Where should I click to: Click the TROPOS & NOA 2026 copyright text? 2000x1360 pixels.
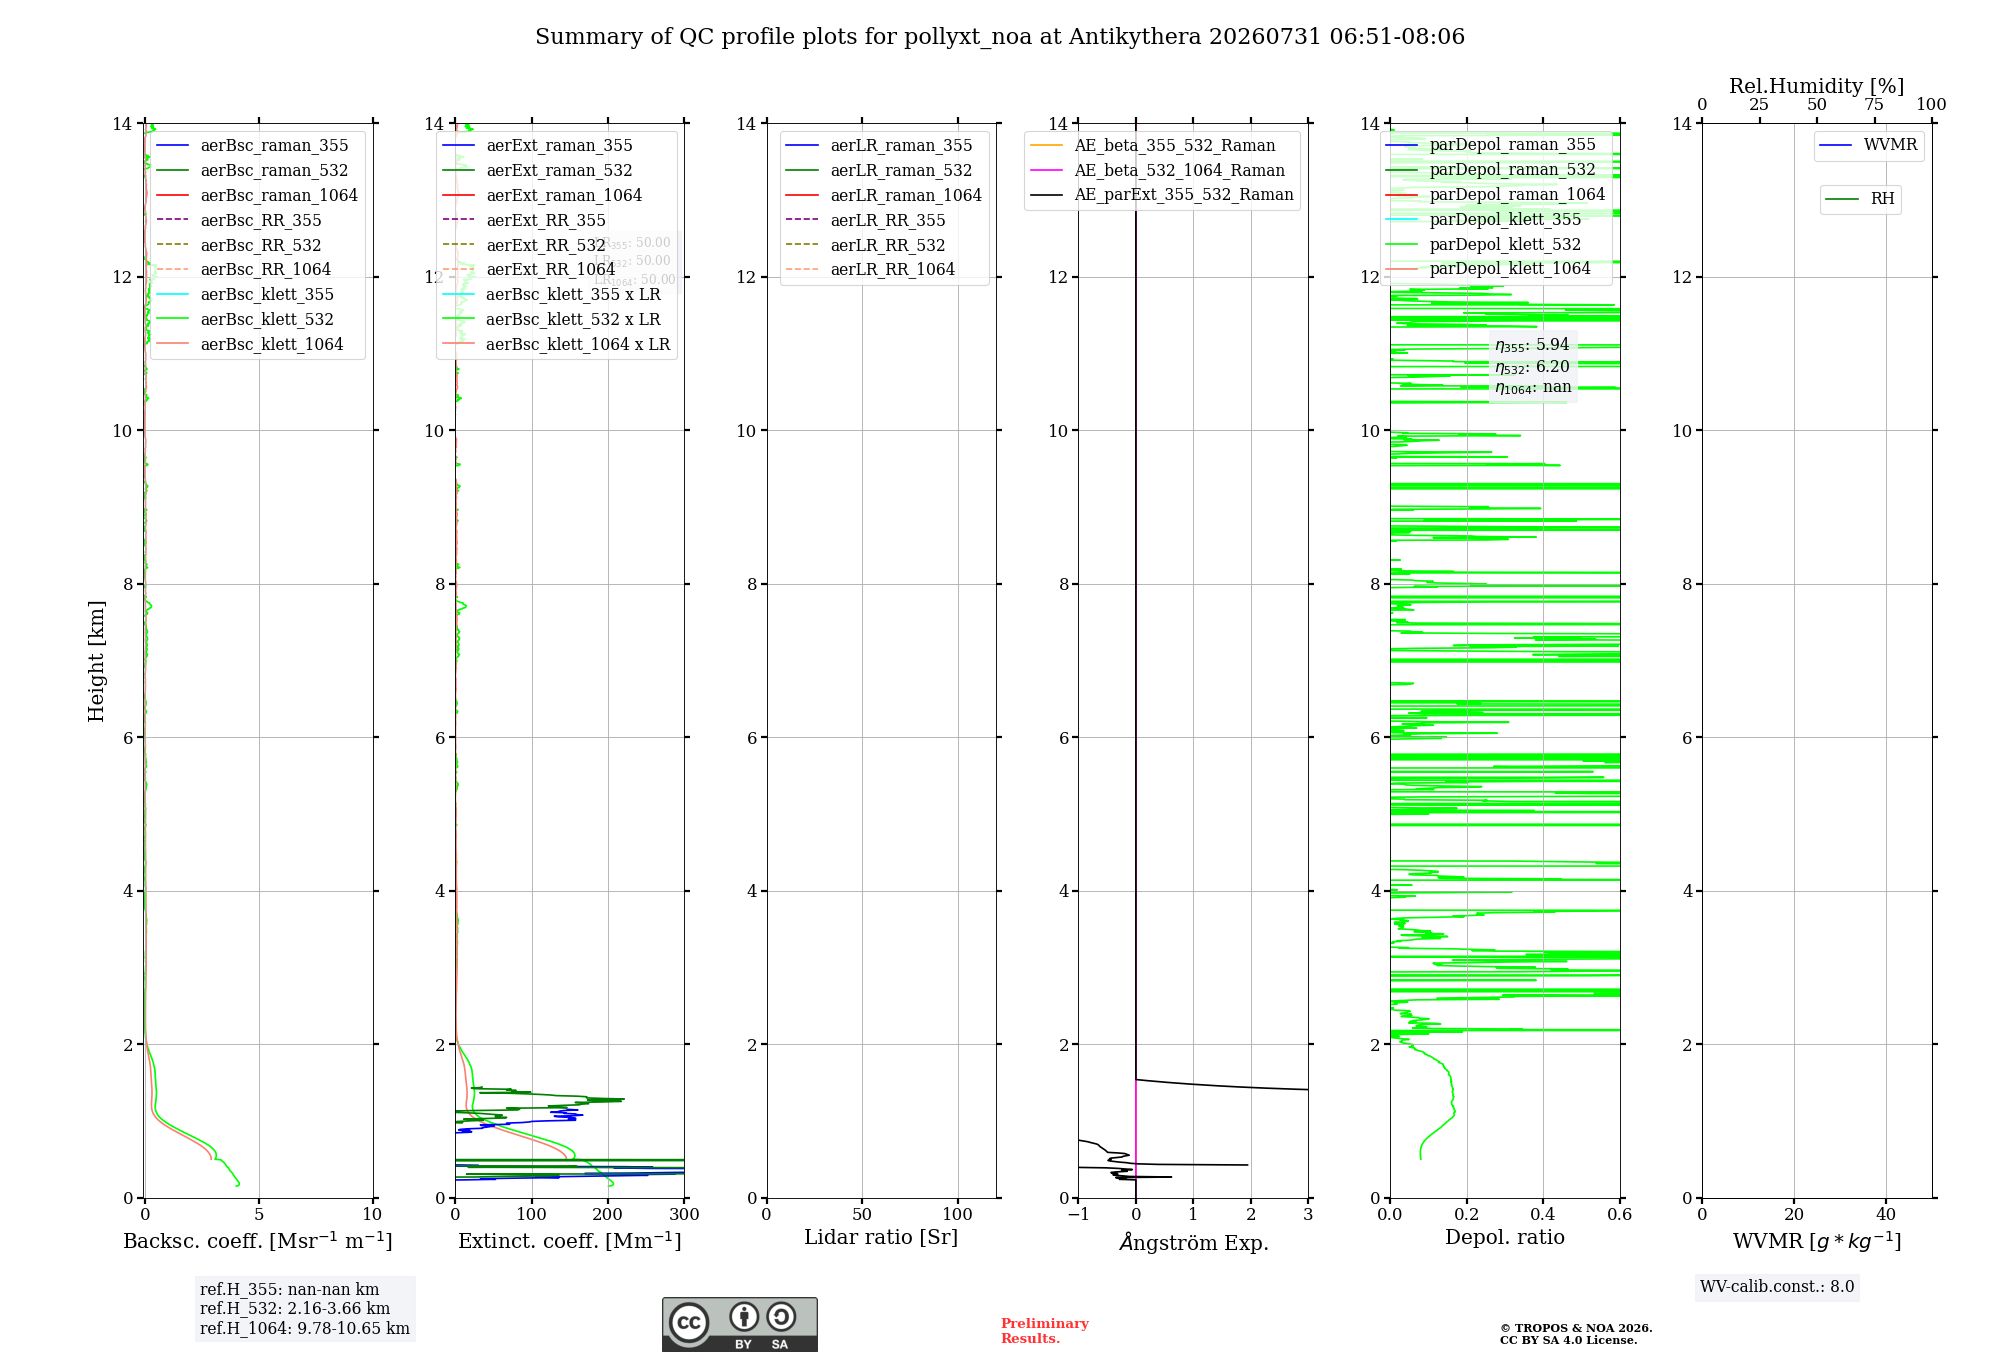[1576, 1334]
